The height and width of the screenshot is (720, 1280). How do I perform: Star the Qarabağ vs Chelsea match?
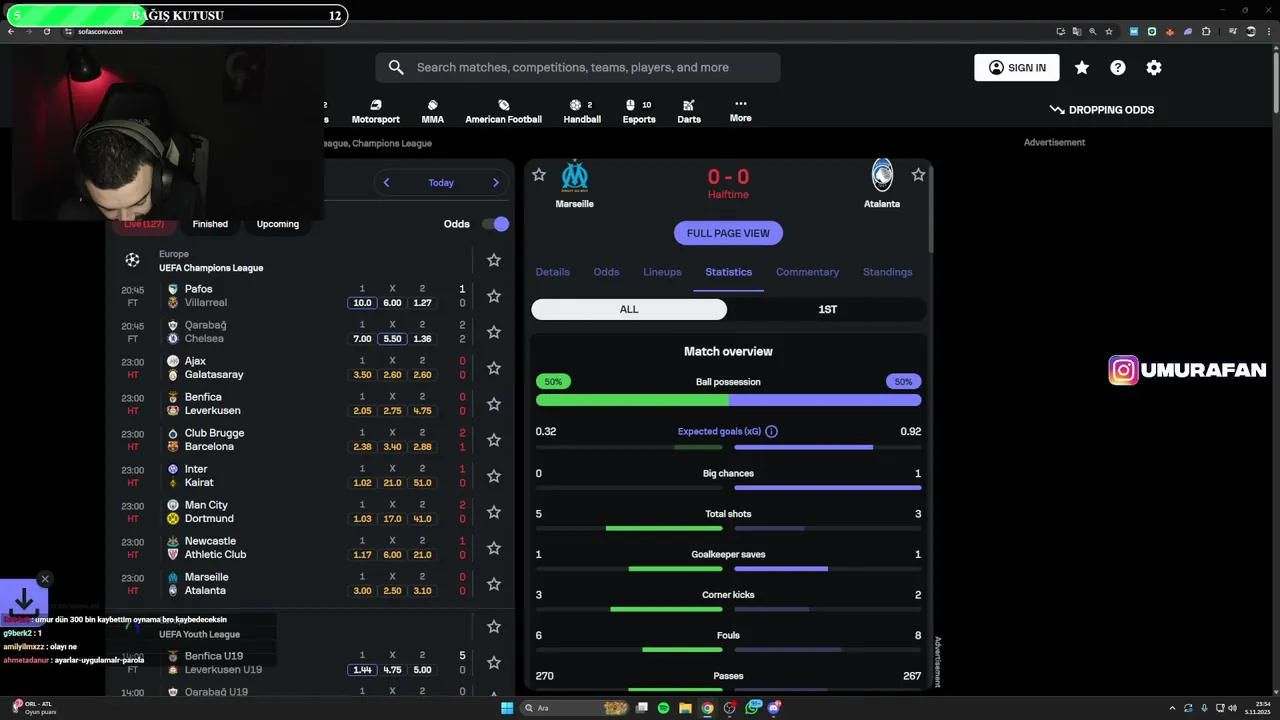tap(494, 332)
